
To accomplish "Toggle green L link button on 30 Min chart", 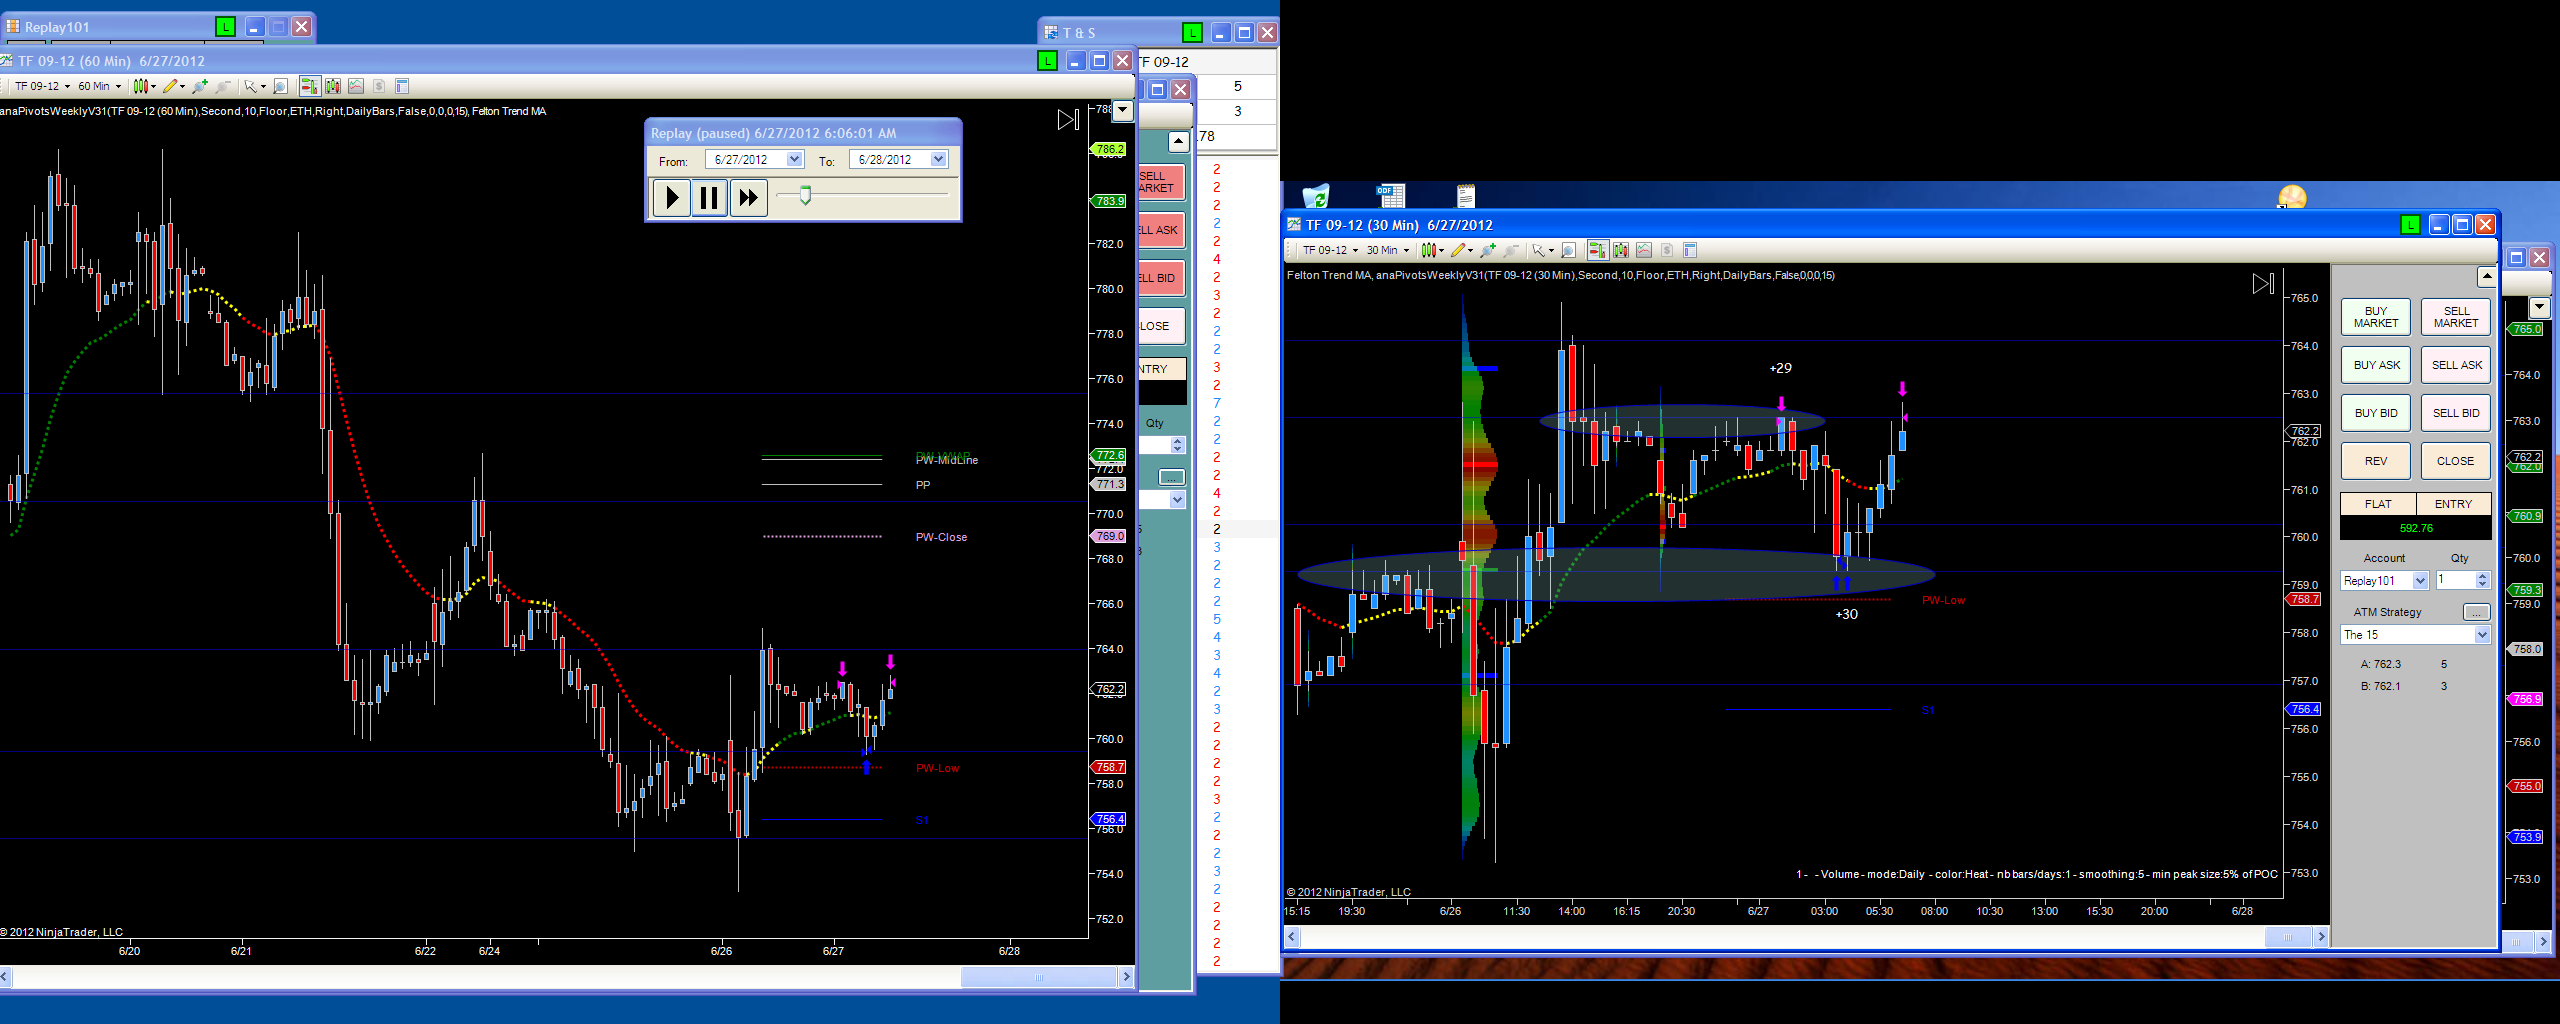I will [x=2411, y=225].
